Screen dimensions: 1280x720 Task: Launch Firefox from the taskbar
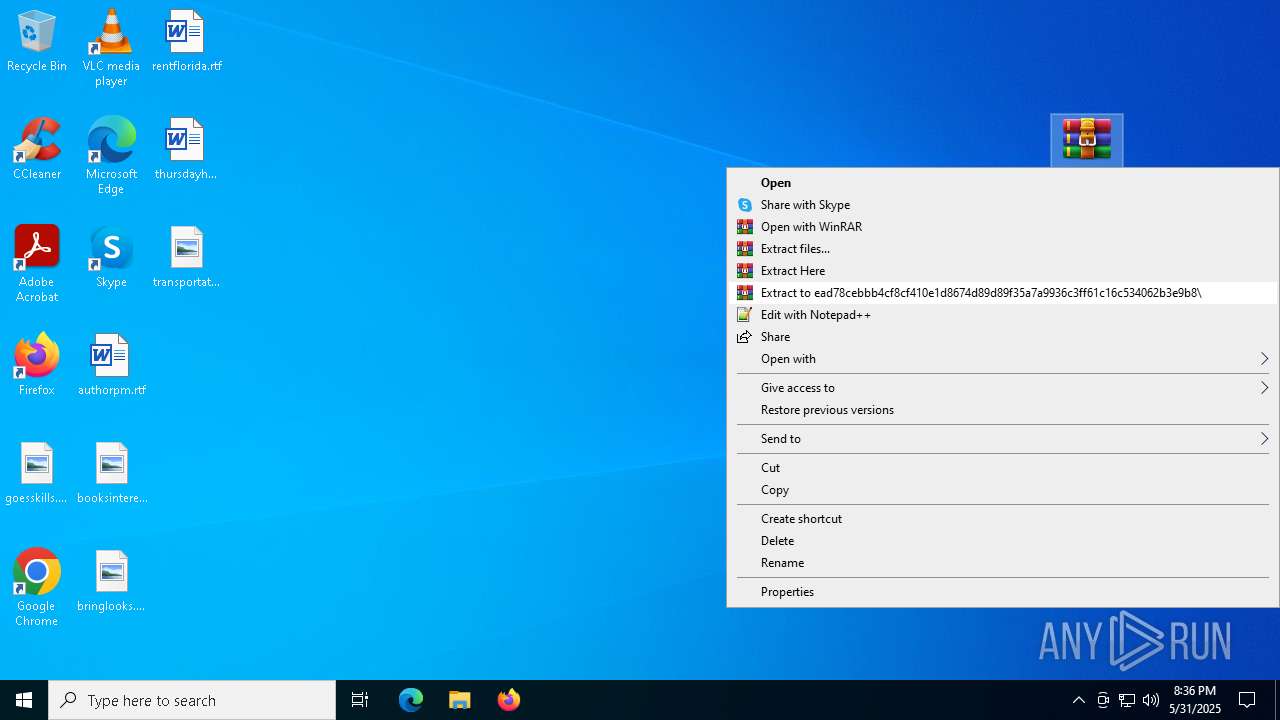point(509,700)
